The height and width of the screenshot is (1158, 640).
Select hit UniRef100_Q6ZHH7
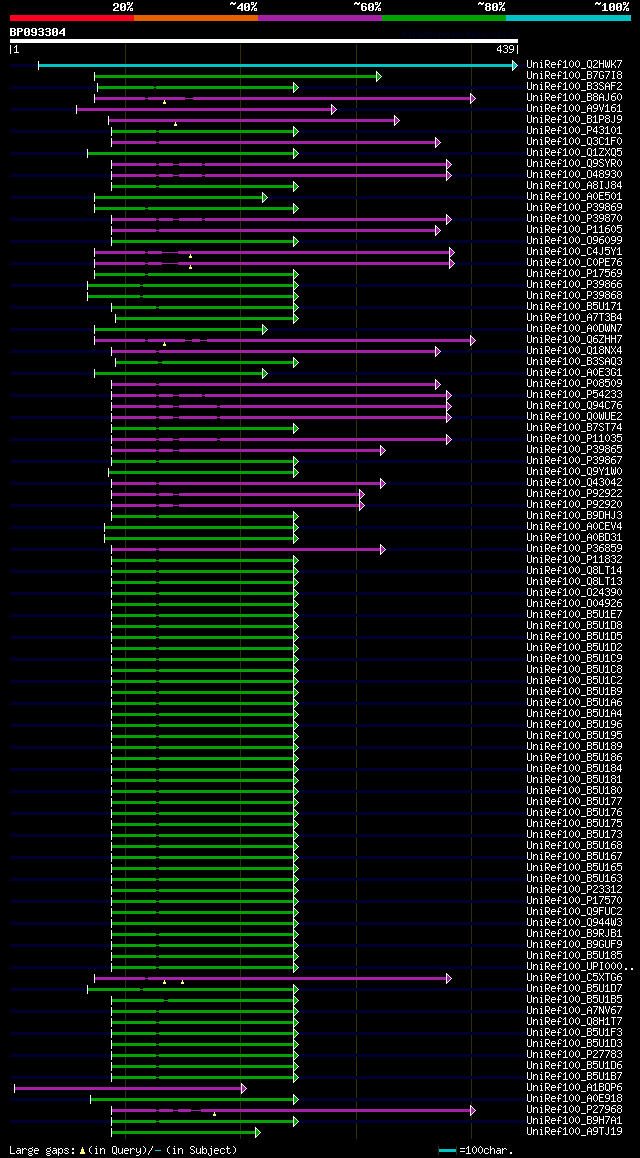pos(574,340)
